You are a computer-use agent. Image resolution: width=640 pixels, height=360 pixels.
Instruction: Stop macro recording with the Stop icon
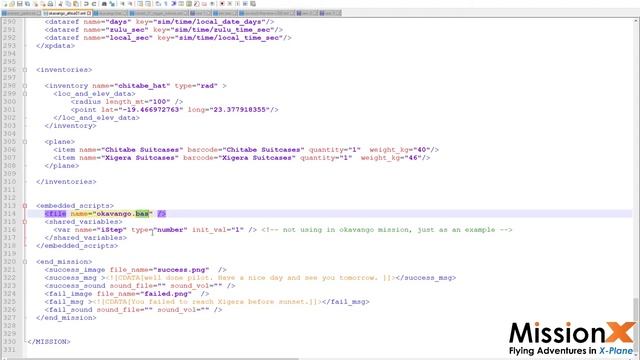point(229,4)
